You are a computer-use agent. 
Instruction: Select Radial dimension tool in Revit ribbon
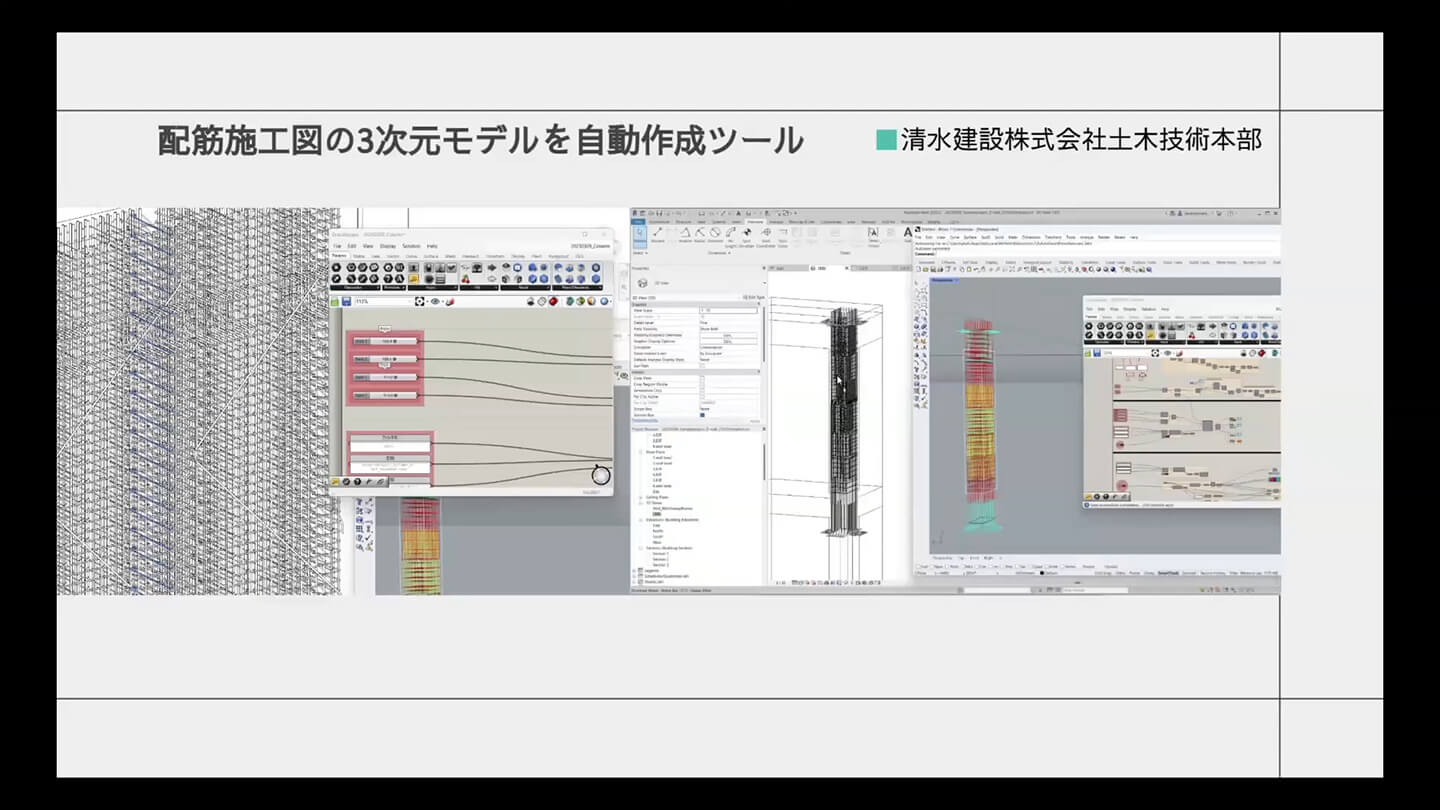pos(700,234)
